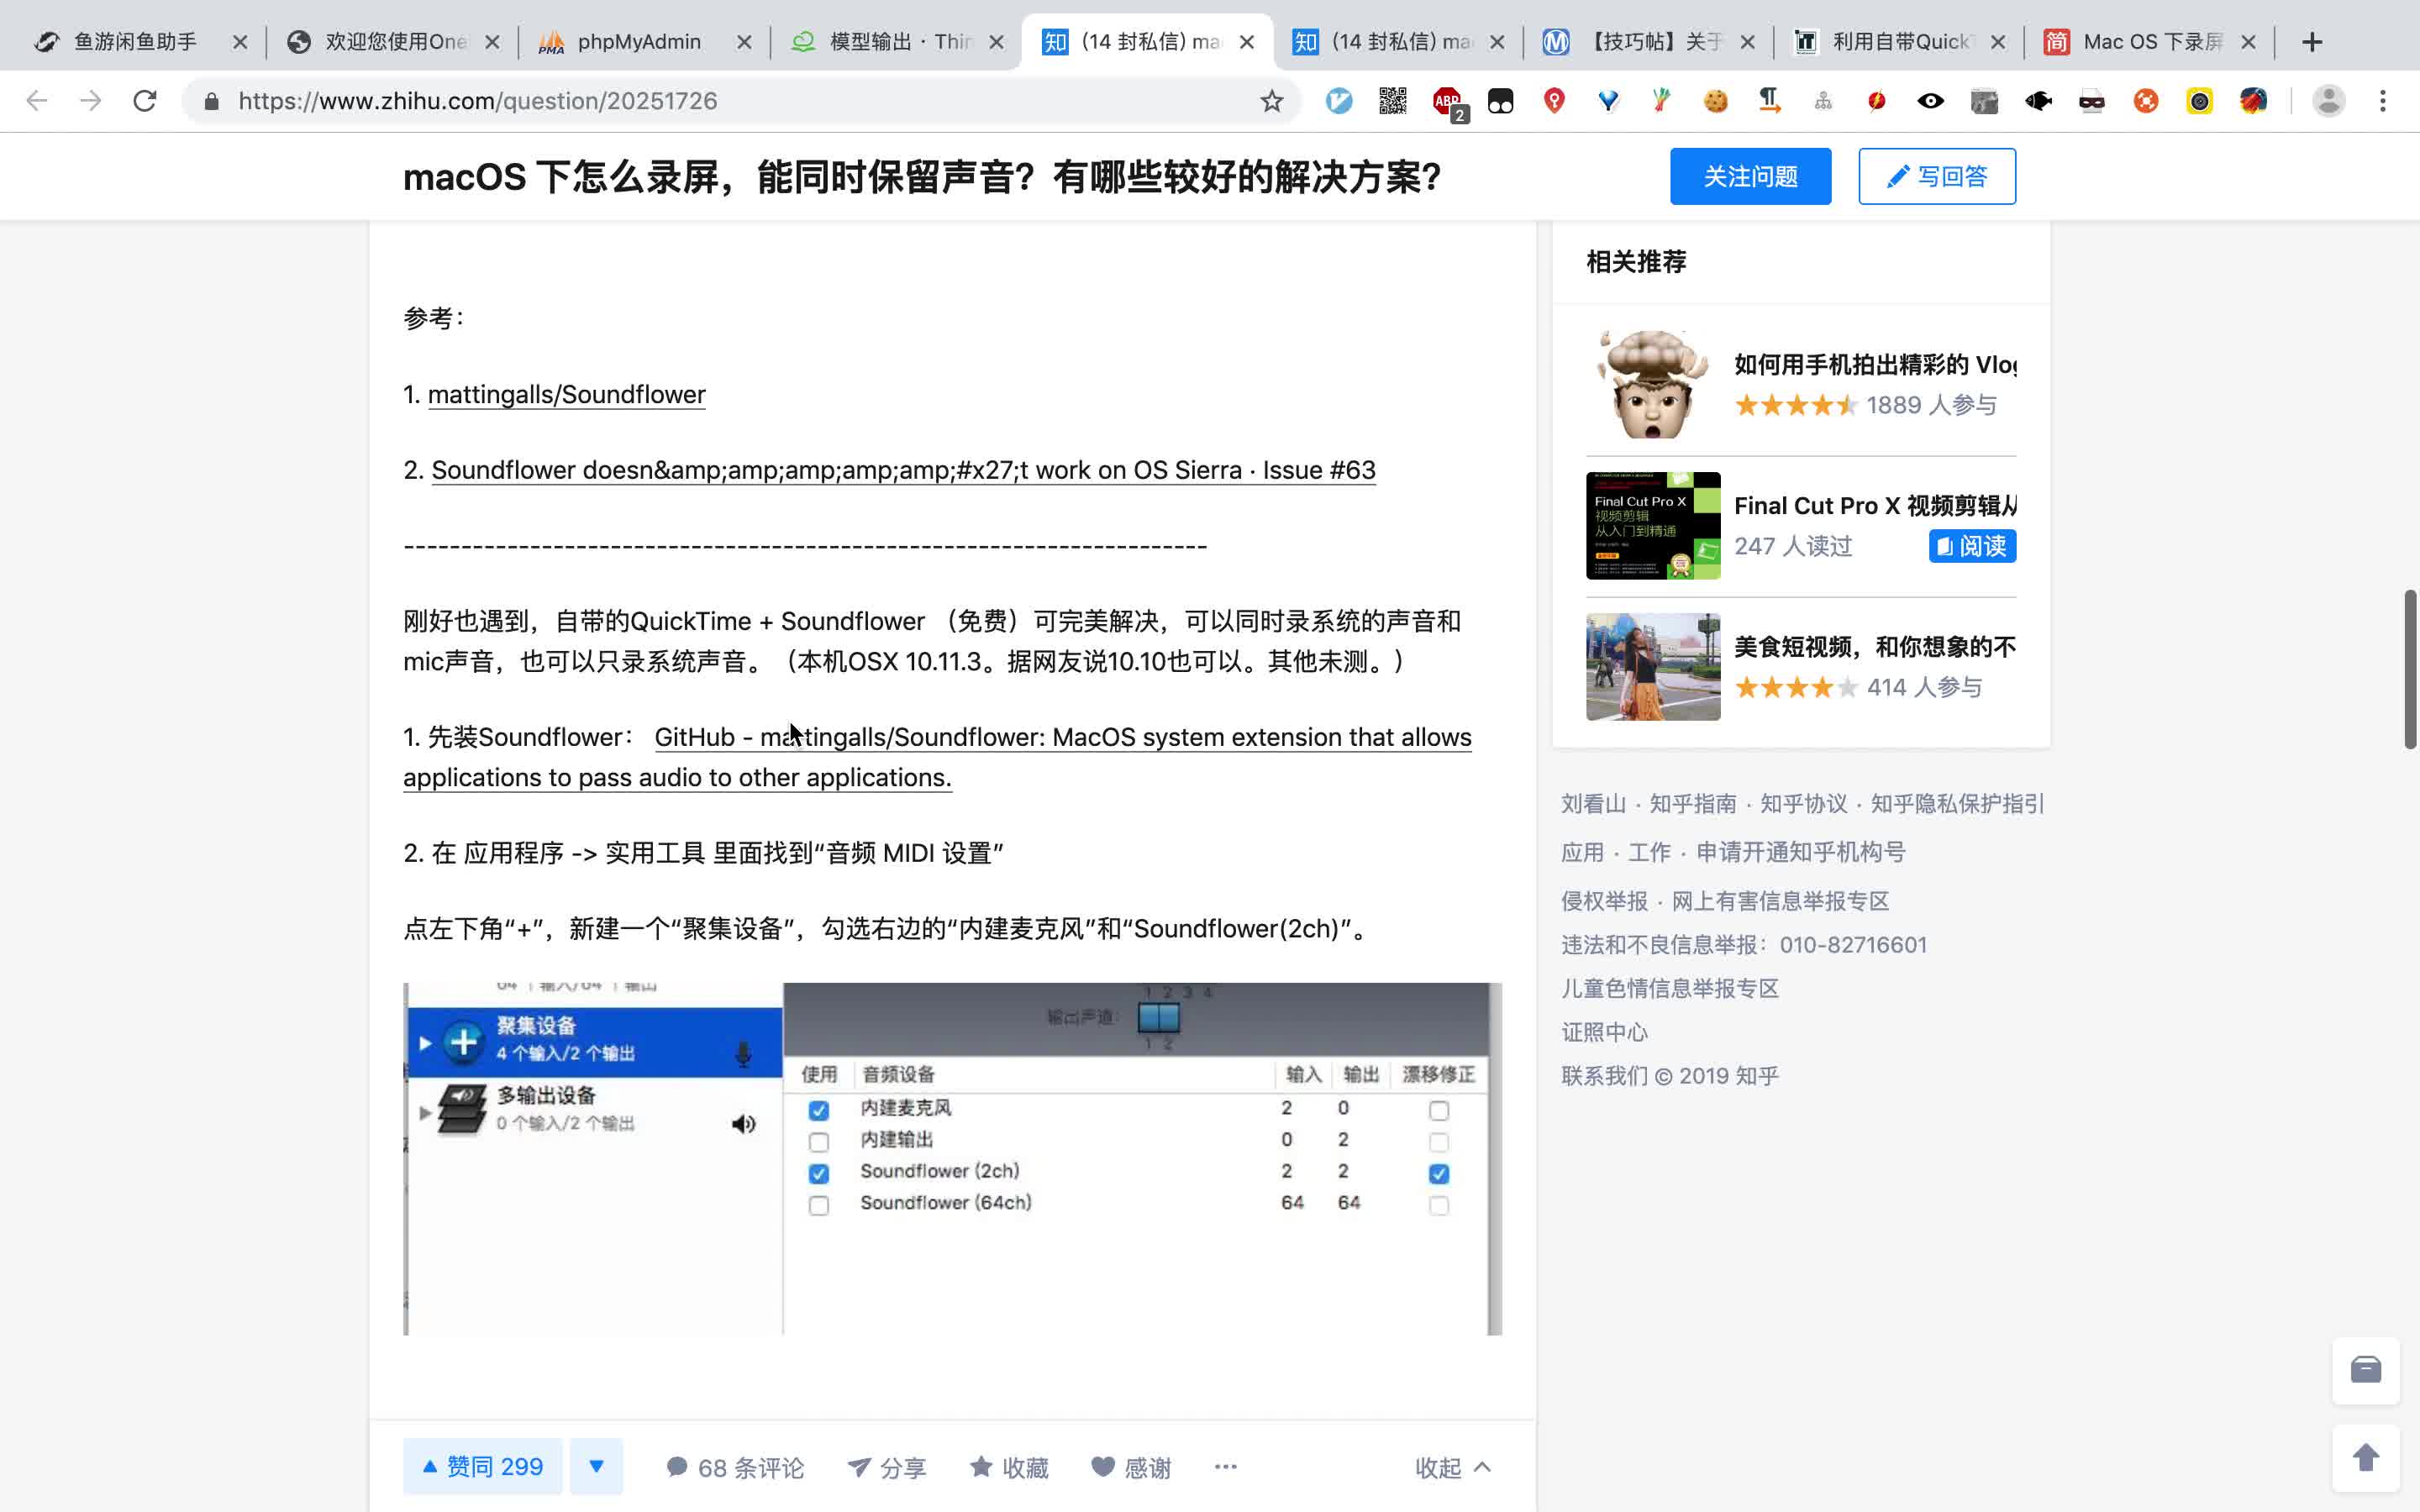Open the cookie extension icon
Screen dimensions: 2420x1512
point(1716,101)
